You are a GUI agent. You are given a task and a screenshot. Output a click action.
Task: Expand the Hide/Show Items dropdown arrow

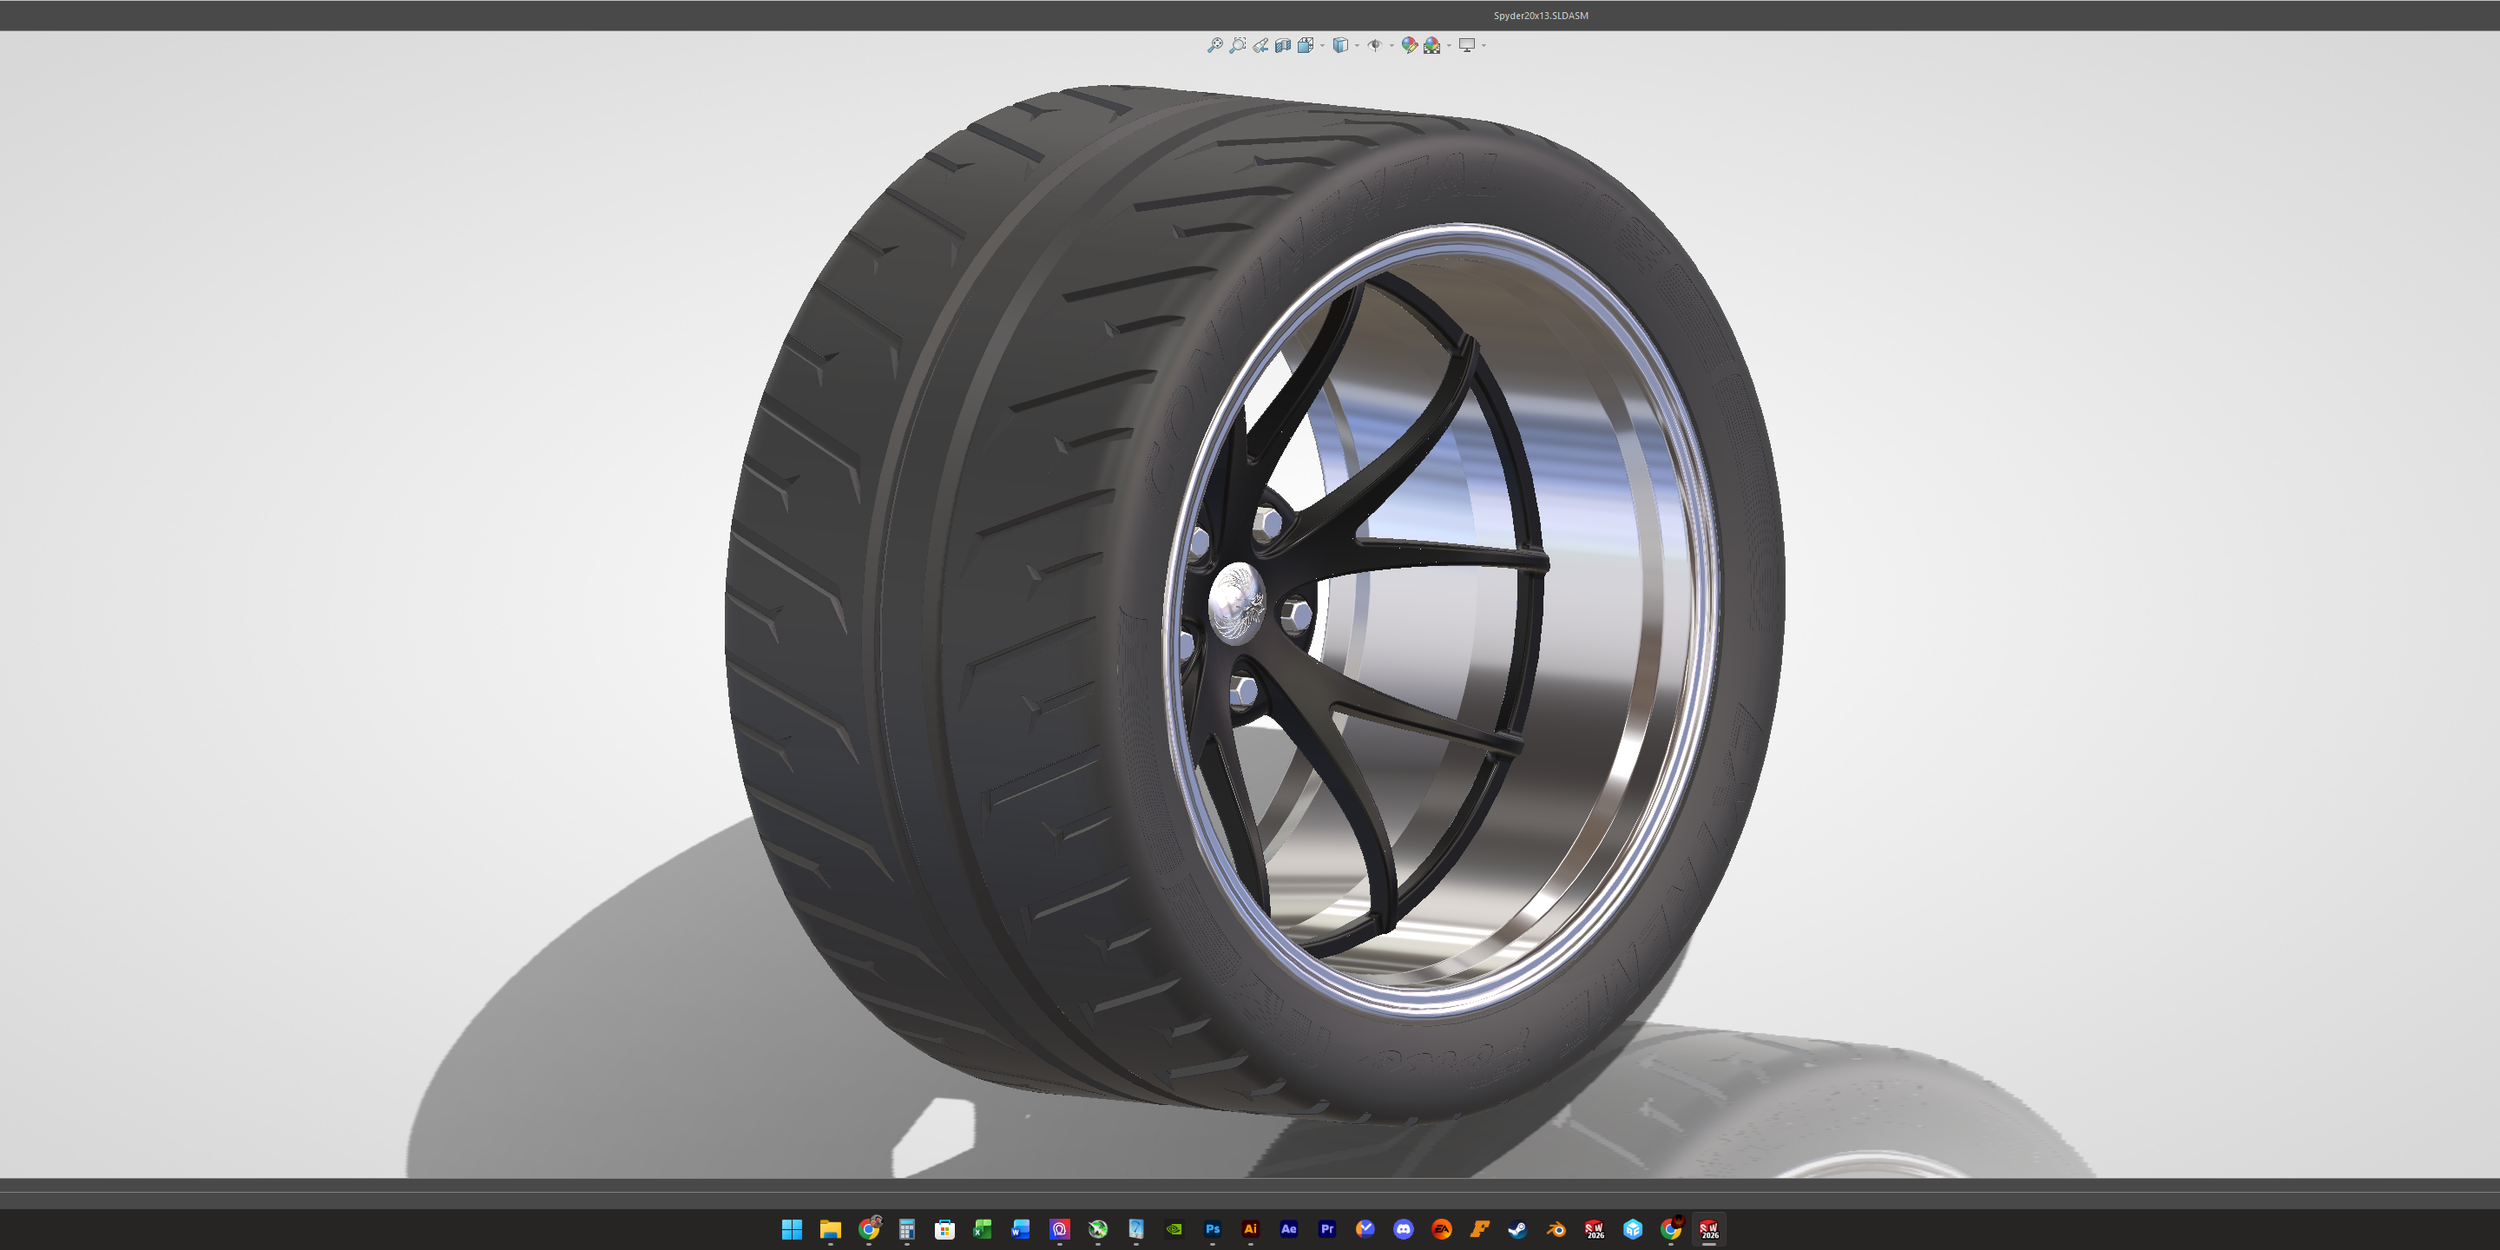(1392, 45)
